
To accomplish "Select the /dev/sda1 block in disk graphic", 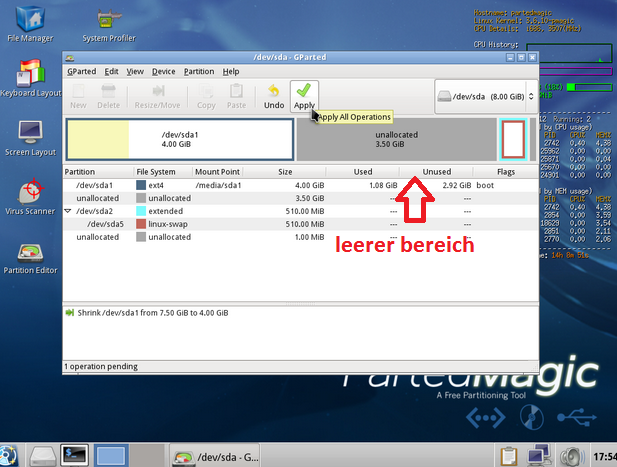I will pyautogui.click(x=180, y=140).
